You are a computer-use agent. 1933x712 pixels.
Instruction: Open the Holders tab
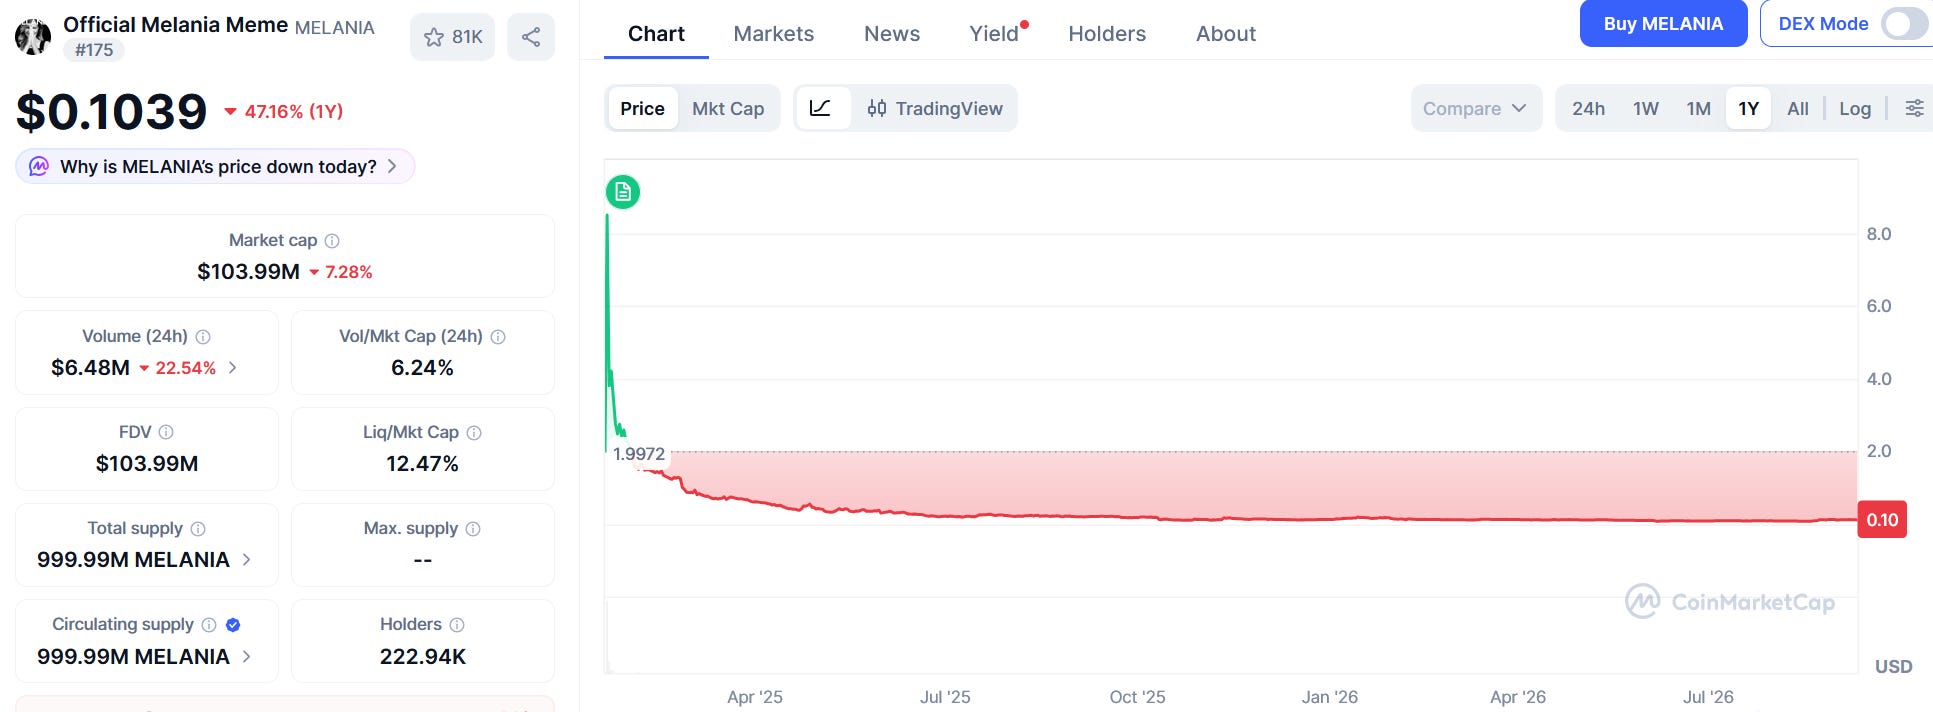[1107, 34]
